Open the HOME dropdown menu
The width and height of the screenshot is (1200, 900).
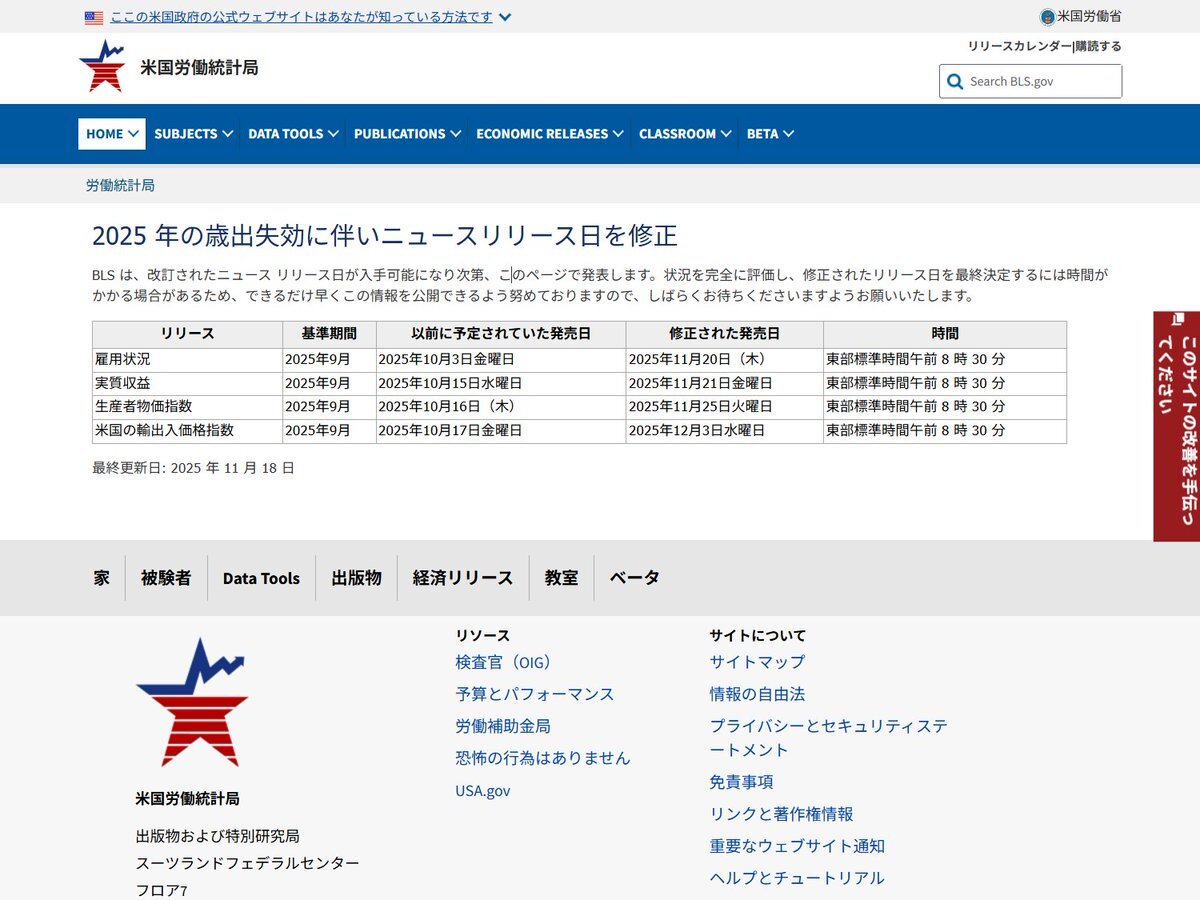tap(112, 134)
